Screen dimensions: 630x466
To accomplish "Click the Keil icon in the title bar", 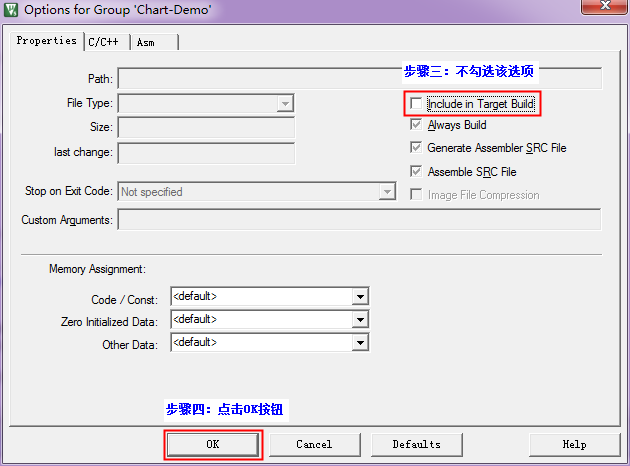I will 12,10.
